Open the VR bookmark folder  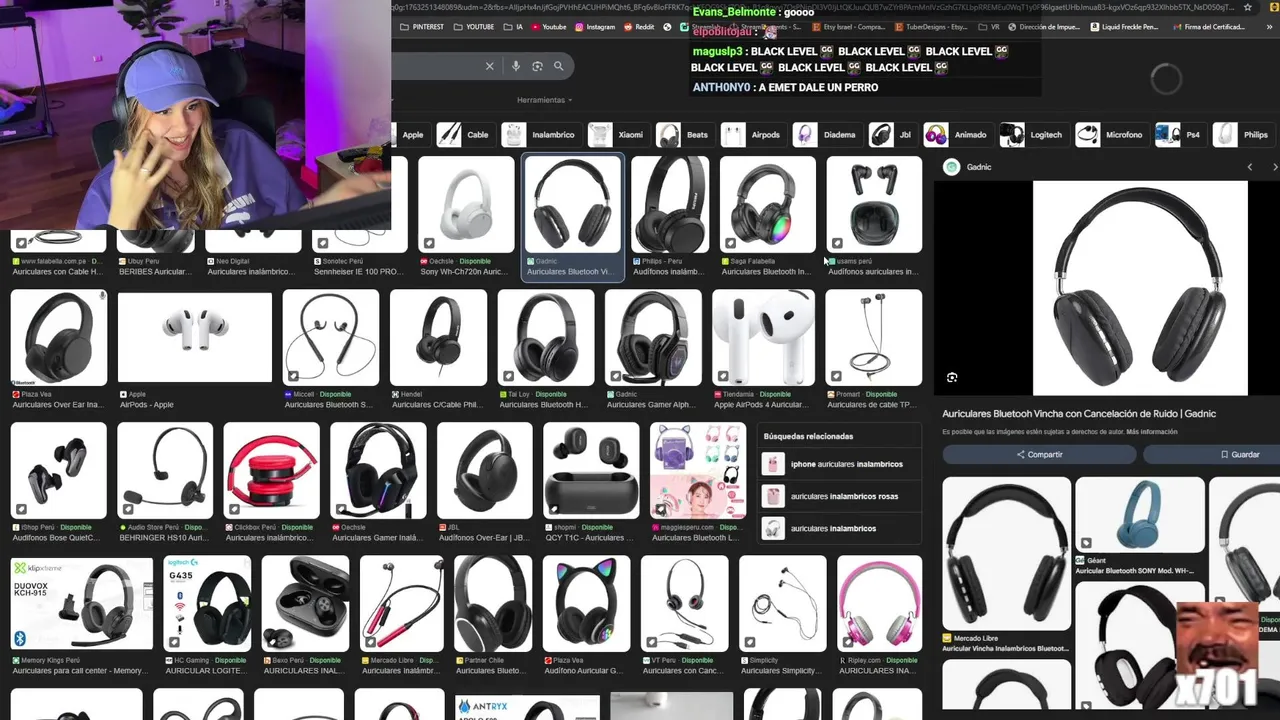point(989,27)
